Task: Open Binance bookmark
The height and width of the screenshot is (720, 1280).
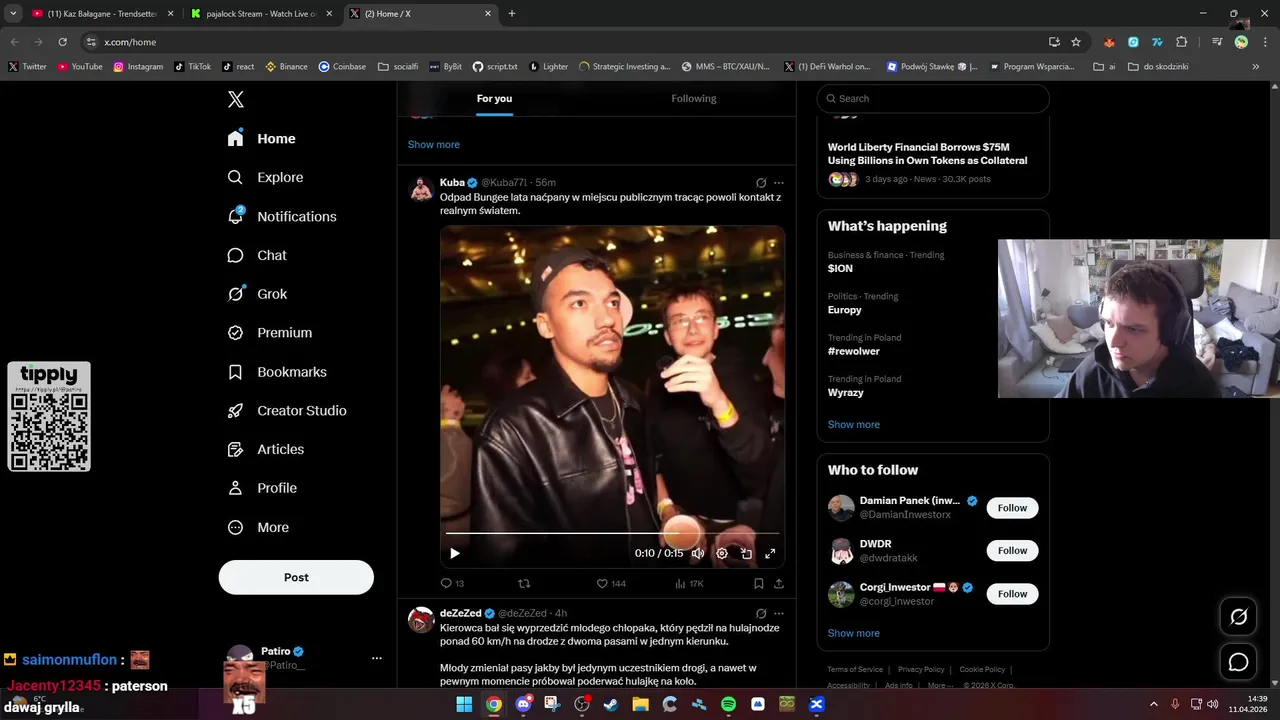Action: coord(286,67)
